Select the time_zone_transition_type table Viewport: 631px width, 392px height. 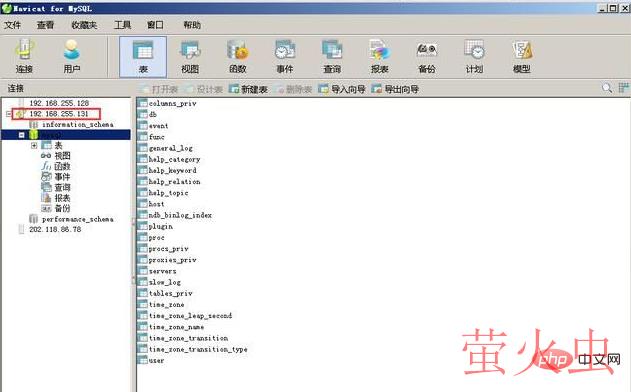point(198,349)
